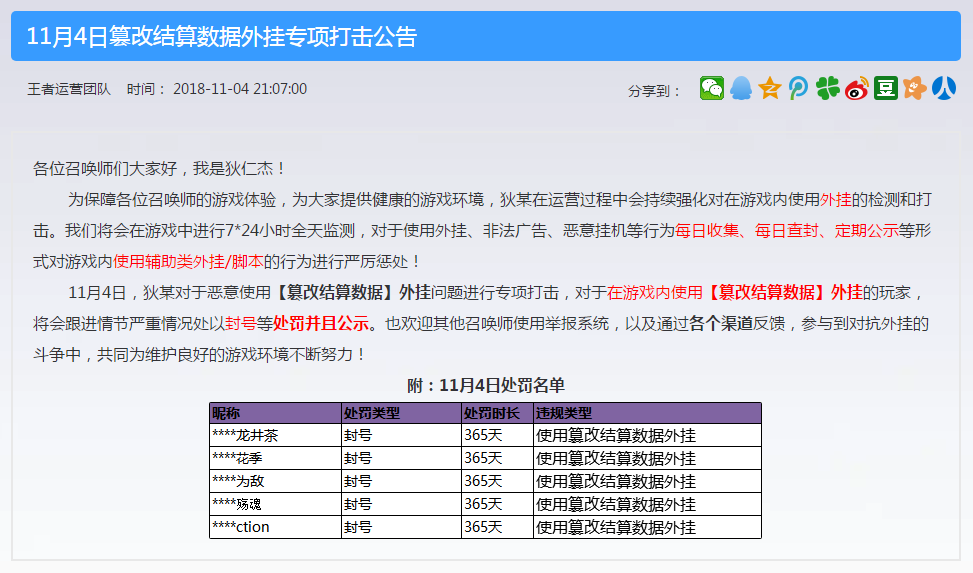
Task: Click the orange smiling star share icon
Action: (915, 88)
